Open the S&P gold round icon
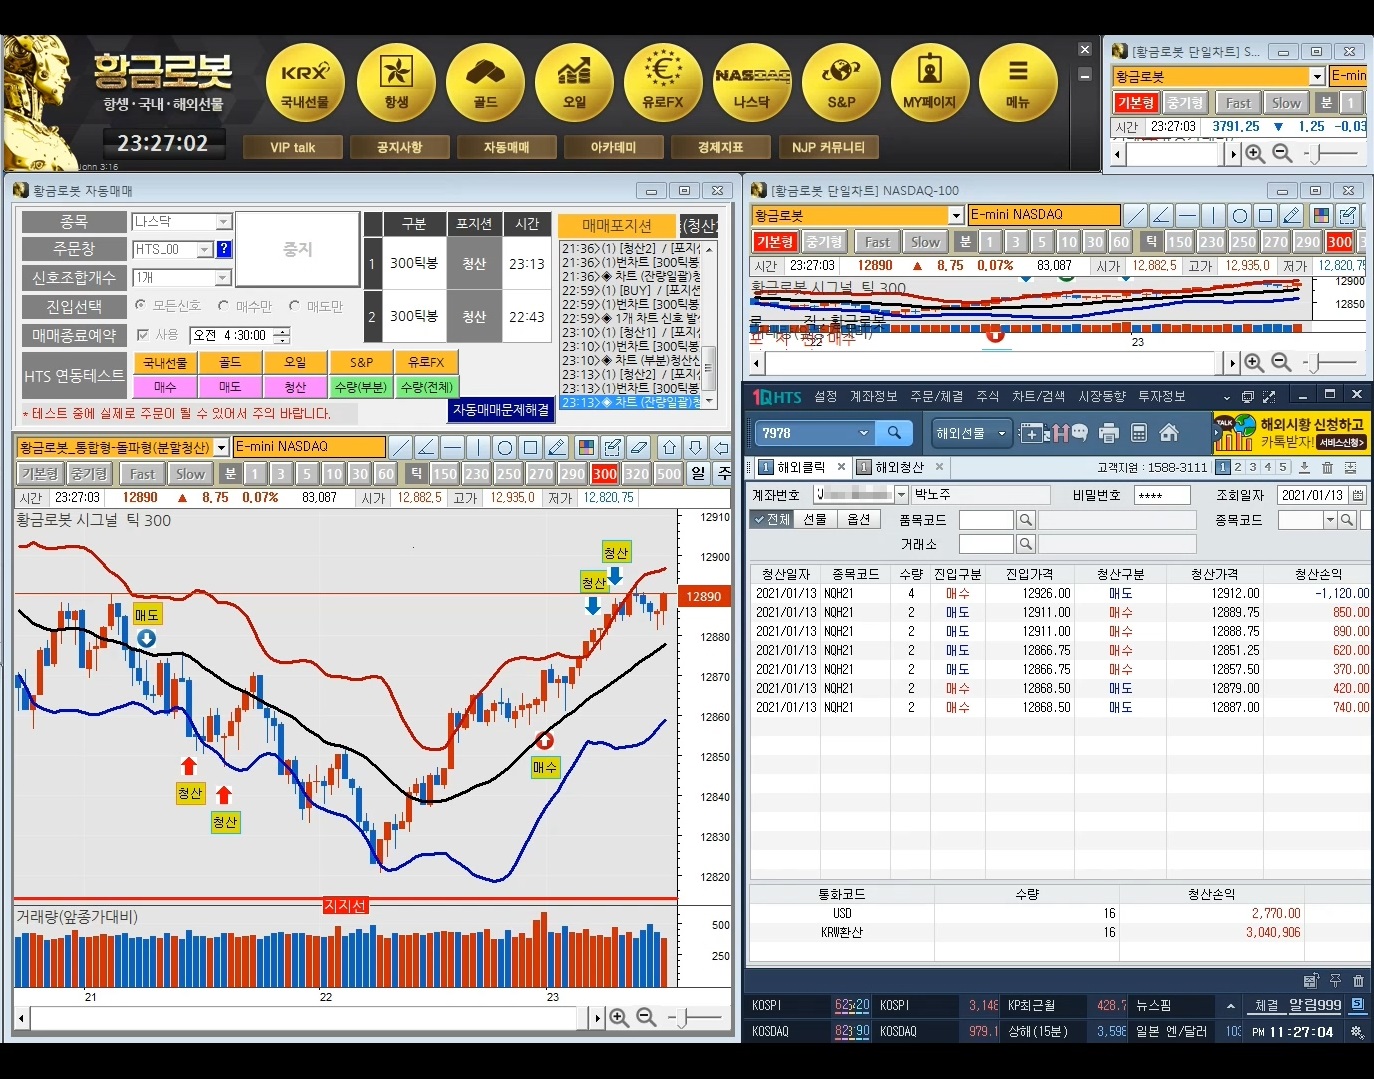1374x1080 pixels. click(841, 83)
